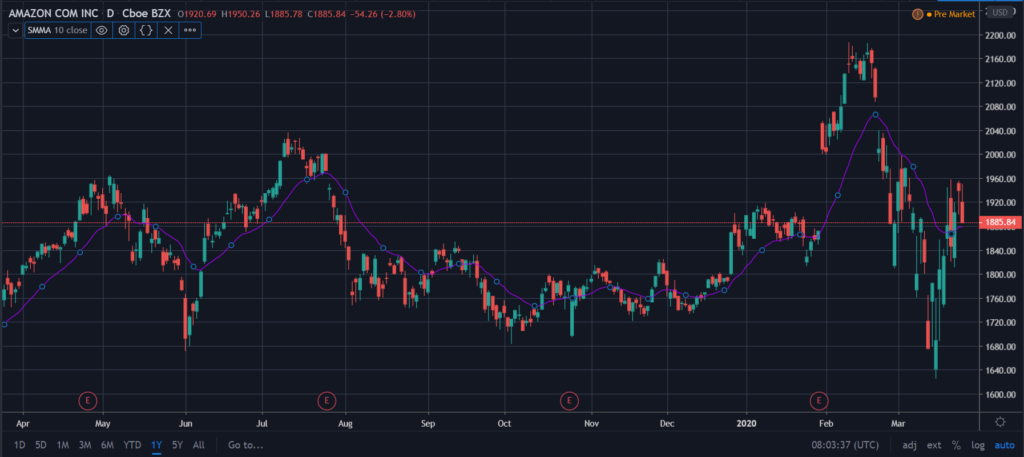Open chart settings gear at axis corner
Screen dimensions: 1024x457
(1000, 422)
